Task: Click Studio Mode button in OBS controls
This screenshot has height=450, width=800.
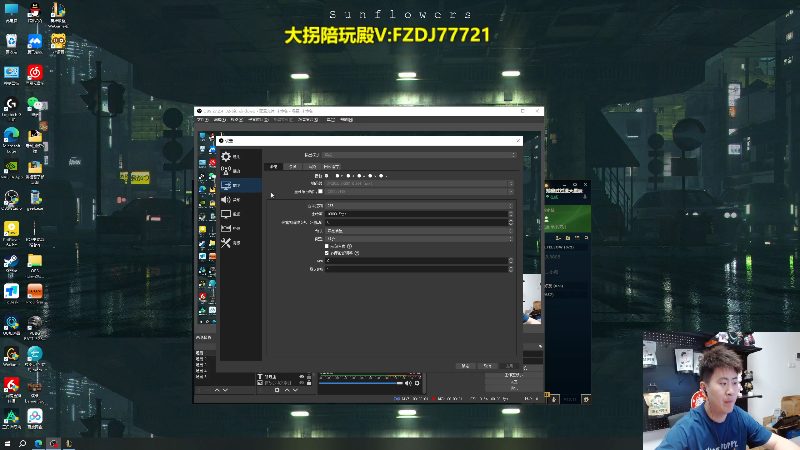Action: coord(514,375)
